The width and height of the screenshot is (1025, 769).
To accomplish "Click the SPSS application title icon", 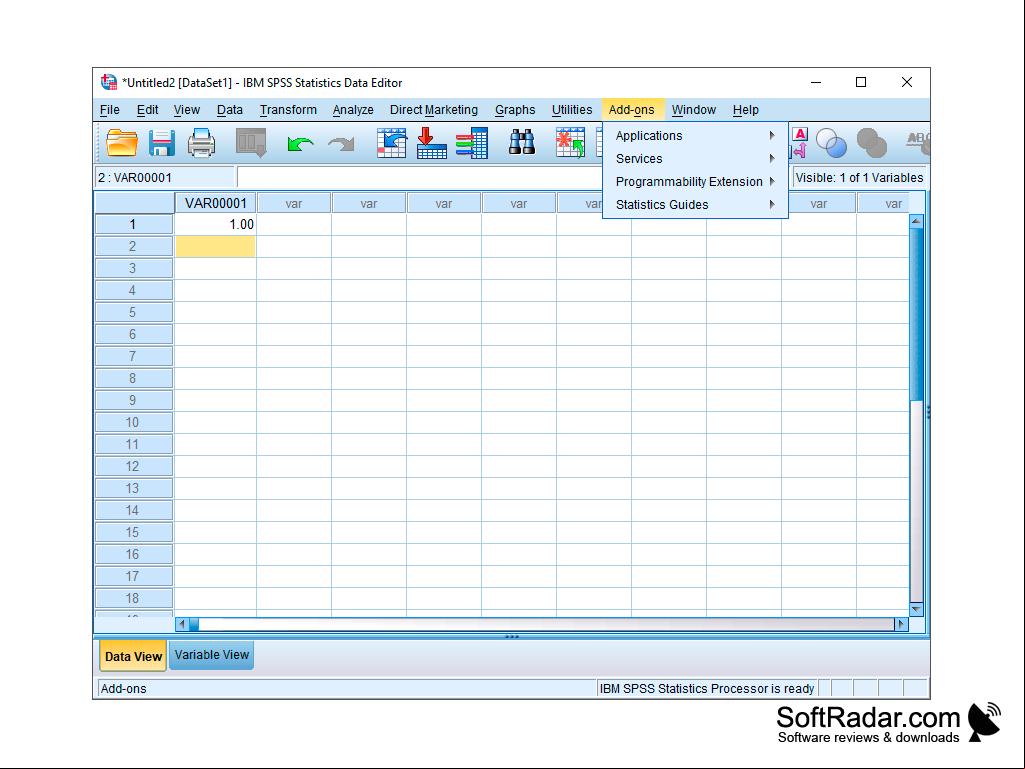I will tap(109, 82).
